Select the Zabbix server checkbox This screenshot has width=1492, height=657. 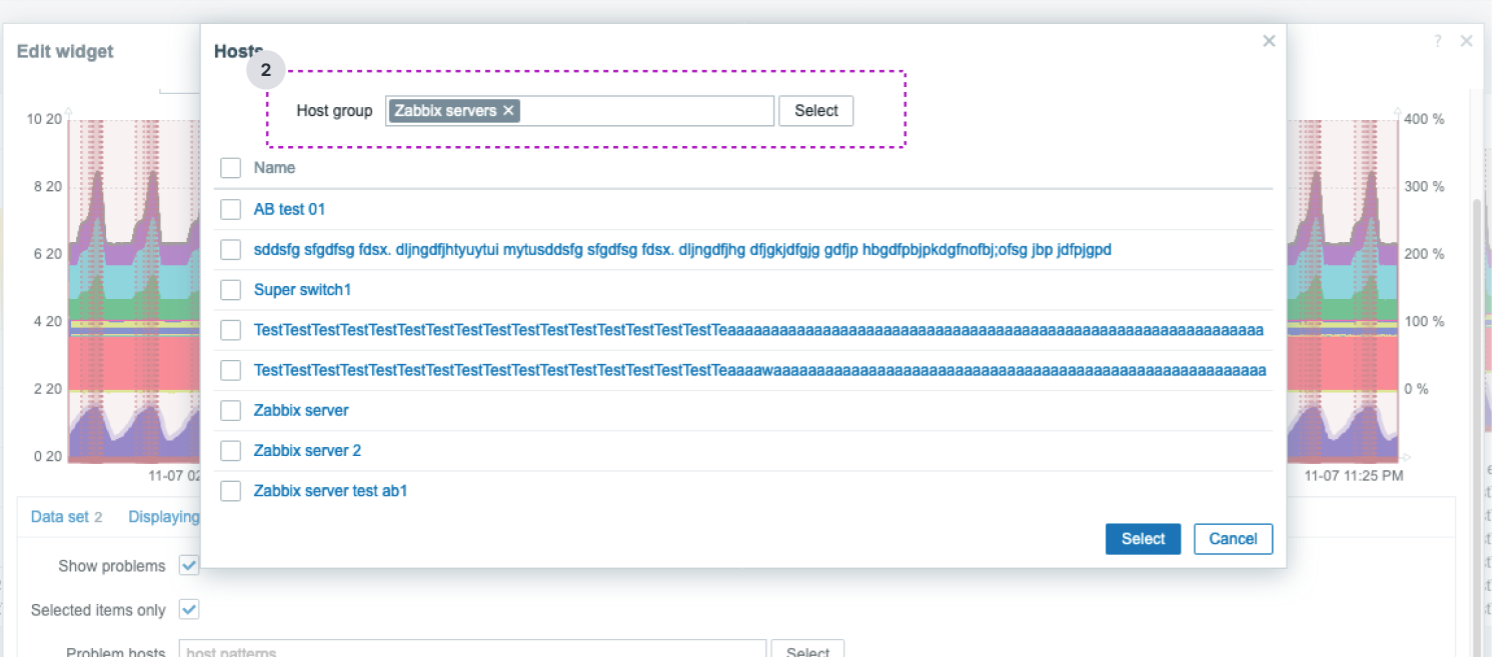231,410
